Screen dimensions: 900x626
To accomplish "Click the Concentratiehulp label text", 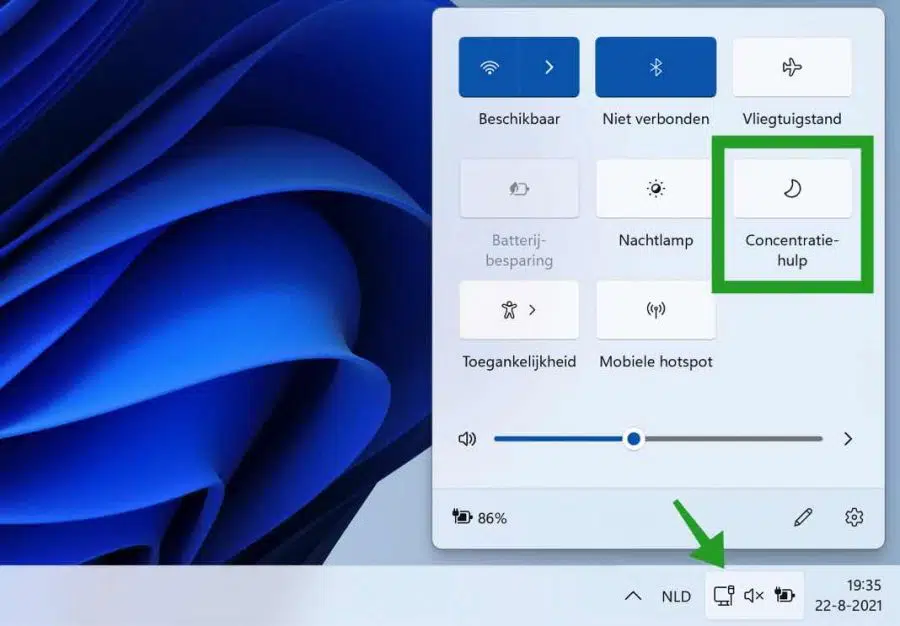I will tap(792, 250).
